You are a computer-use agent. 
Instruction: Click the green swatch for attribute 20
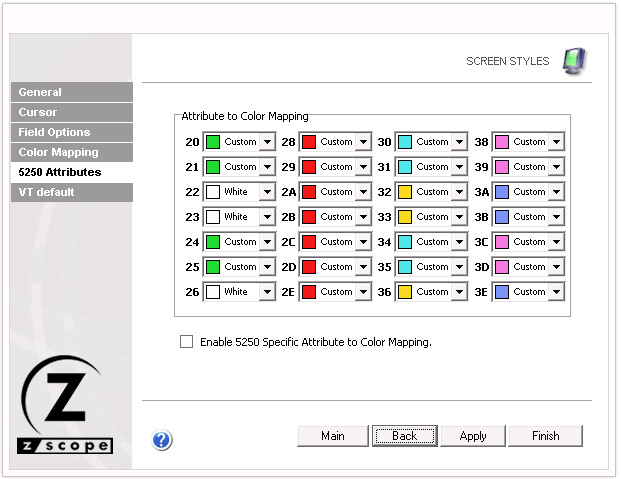(213, 142)
